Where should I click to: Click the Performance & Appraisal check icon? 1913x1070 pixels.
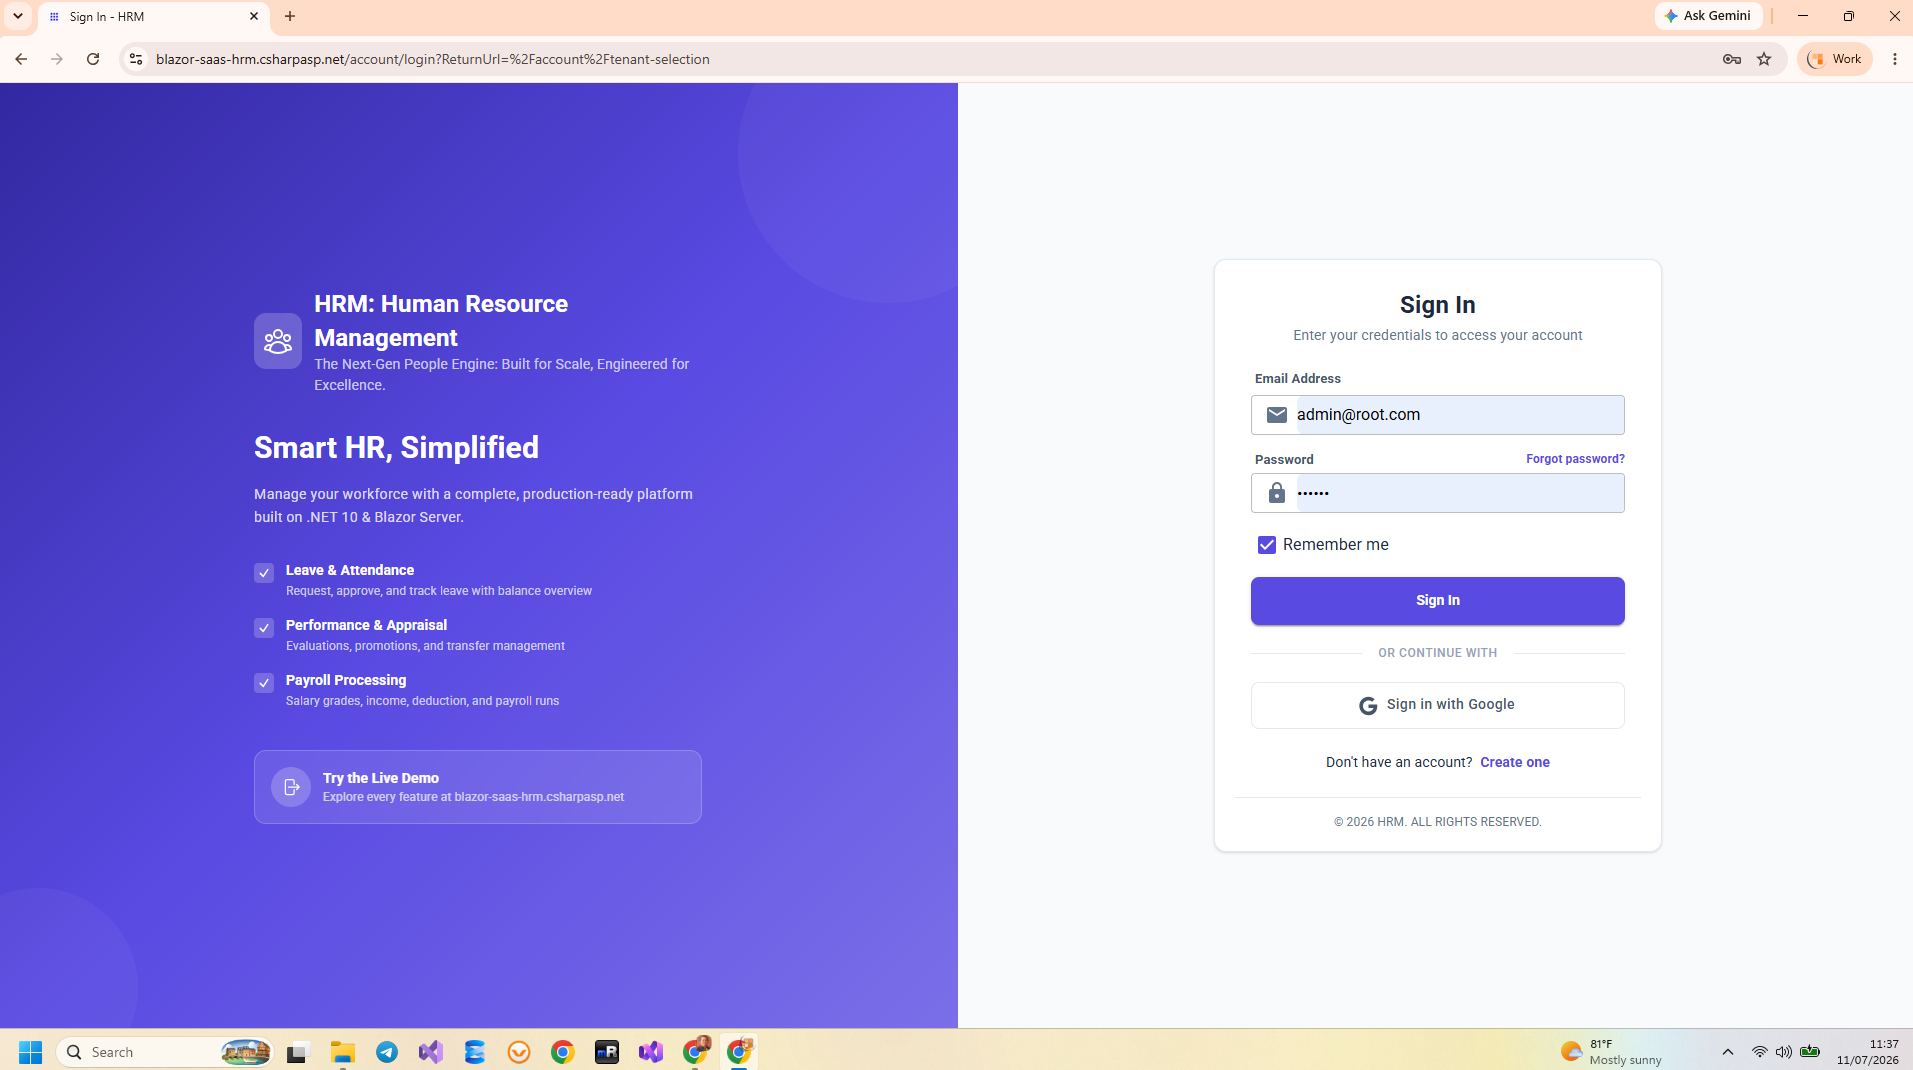(264, 628)
